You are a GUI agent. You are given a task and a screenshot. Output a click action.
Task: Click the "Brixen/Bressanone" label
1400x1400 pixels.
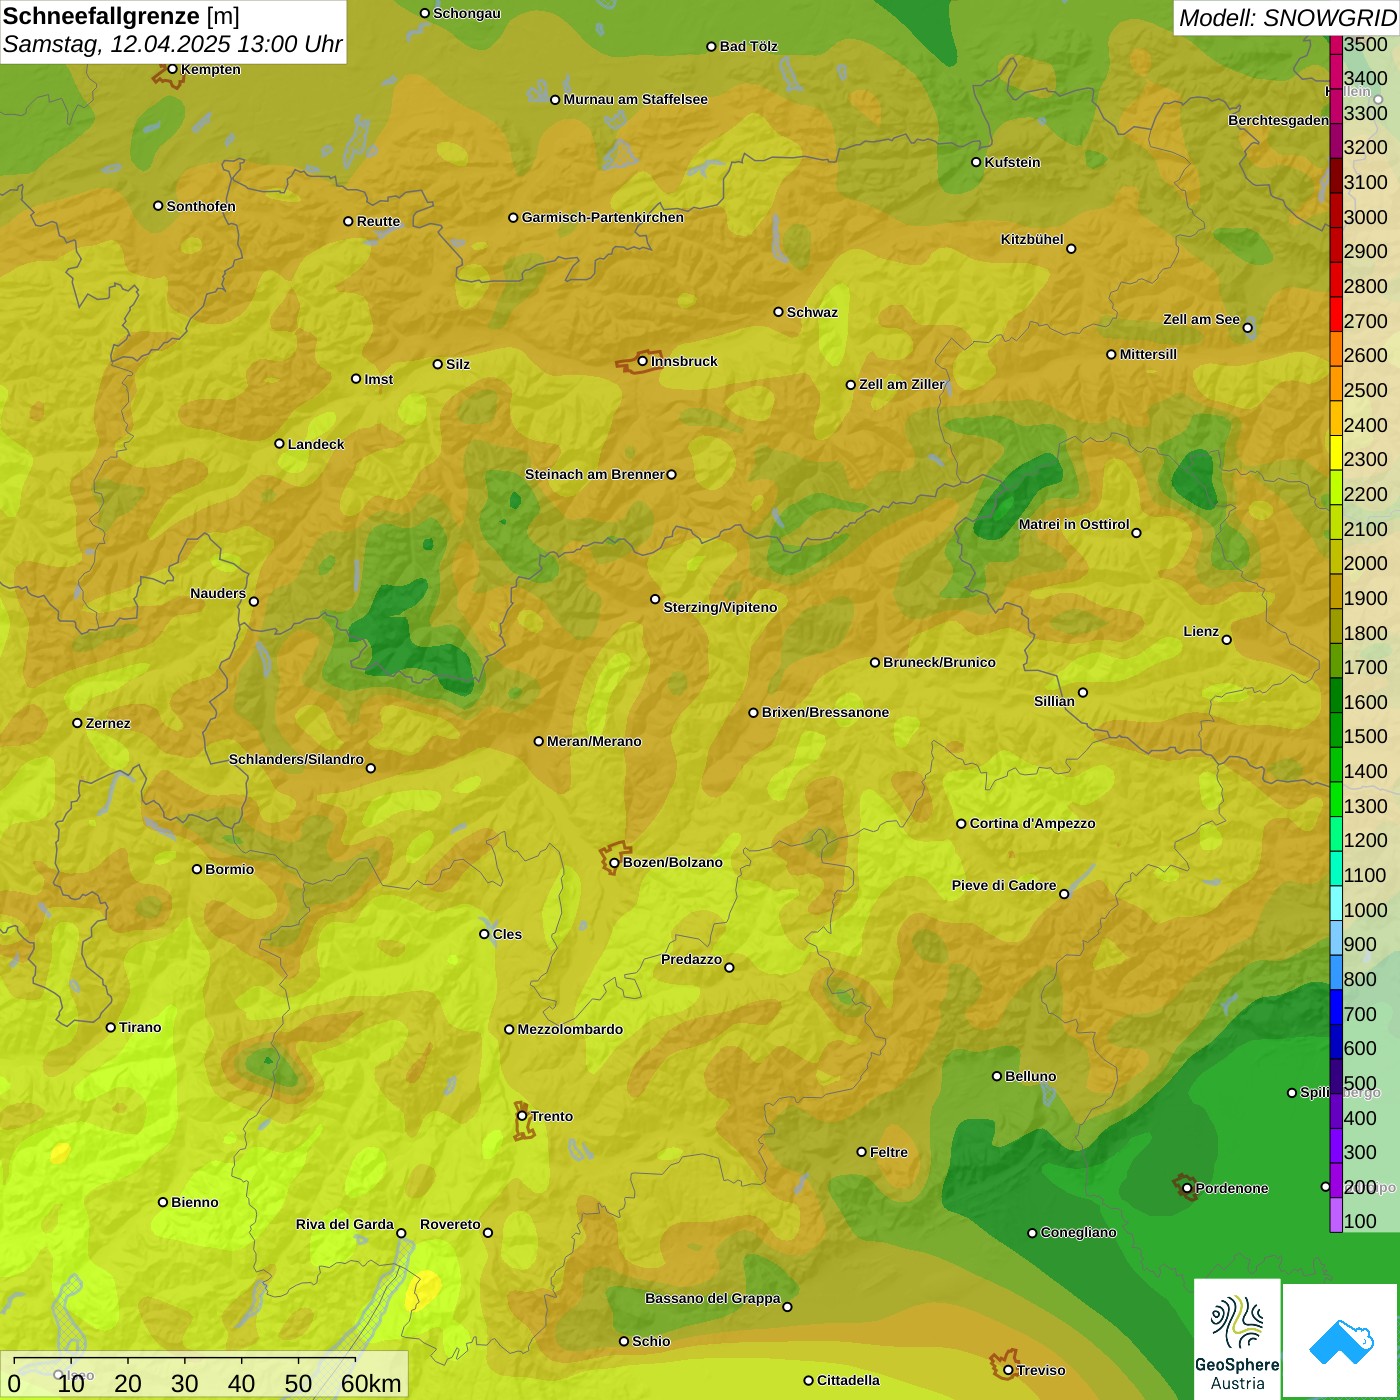point(826,712)
